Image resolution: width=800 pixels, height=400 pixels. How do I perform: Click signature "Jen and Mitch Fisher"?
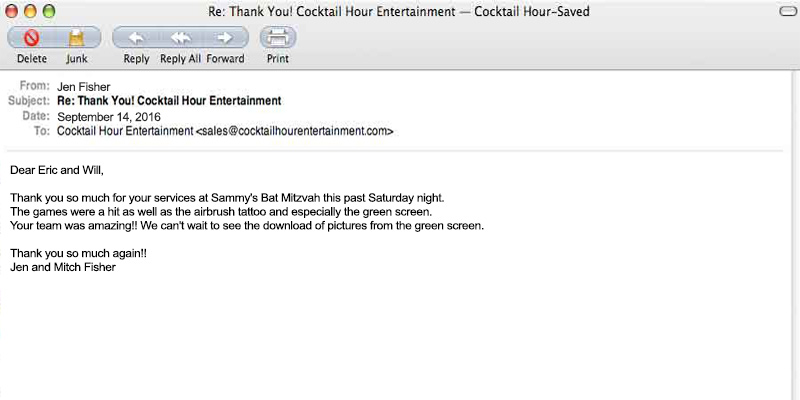(63, 267)
